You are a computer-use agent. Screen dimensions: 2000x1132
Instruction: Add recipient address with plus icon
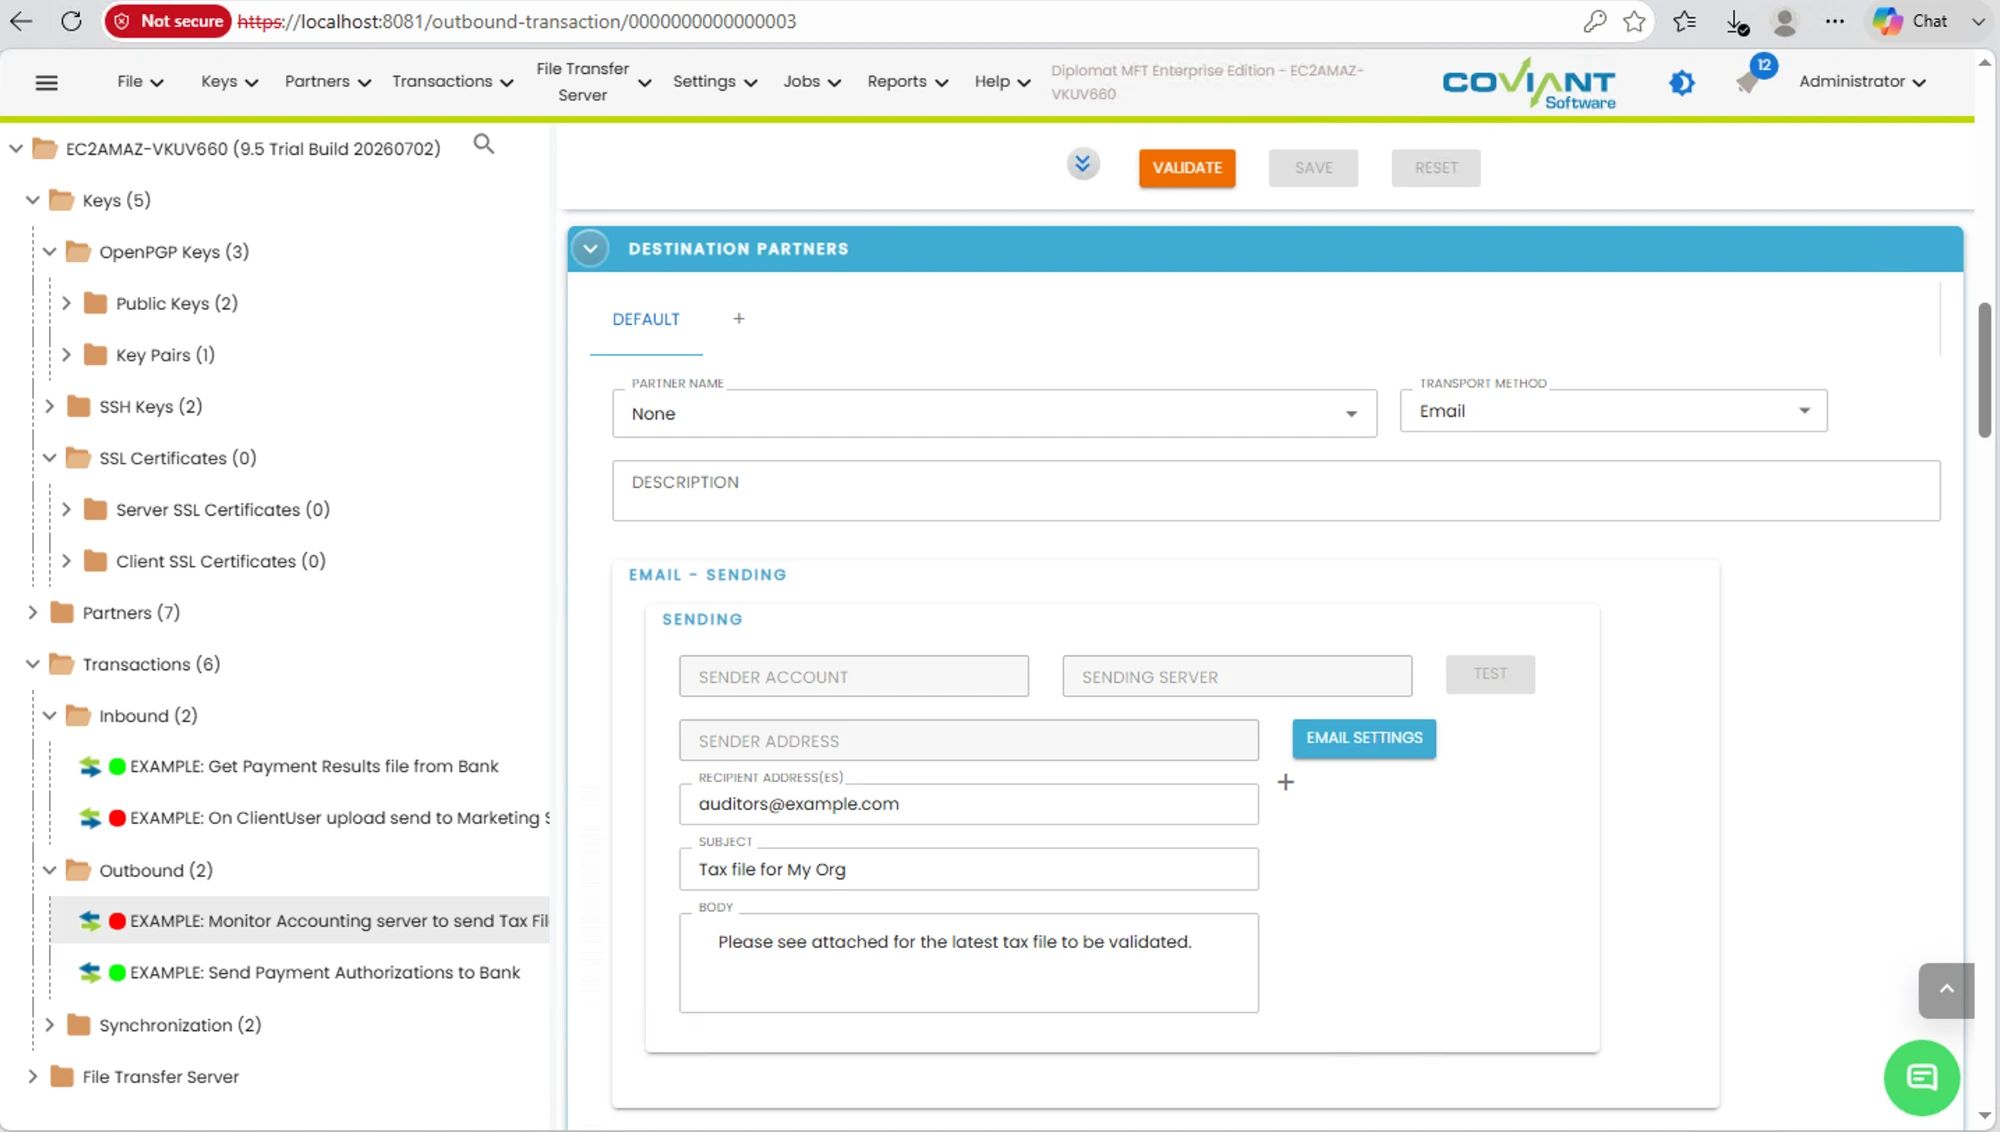click(1286, 782)
